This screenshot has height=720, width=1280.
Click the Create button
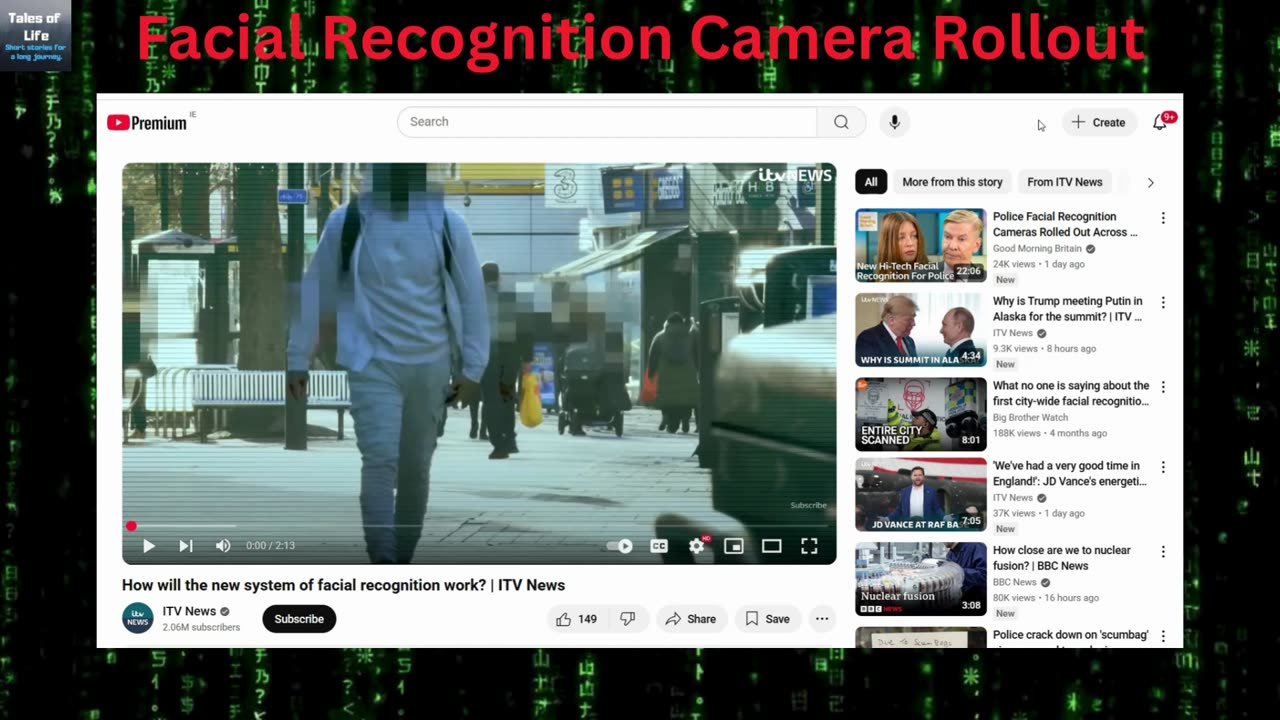click(1099, 122)
